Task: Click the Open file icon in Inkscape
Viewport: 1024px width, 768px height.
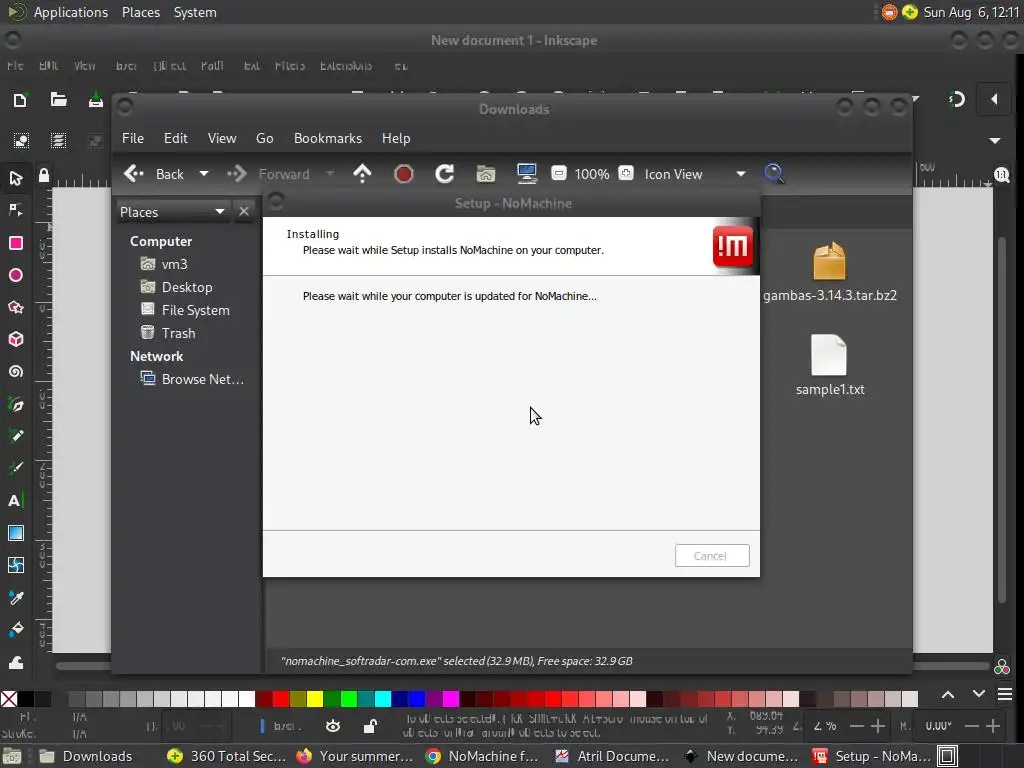Action: pos(59,100)
